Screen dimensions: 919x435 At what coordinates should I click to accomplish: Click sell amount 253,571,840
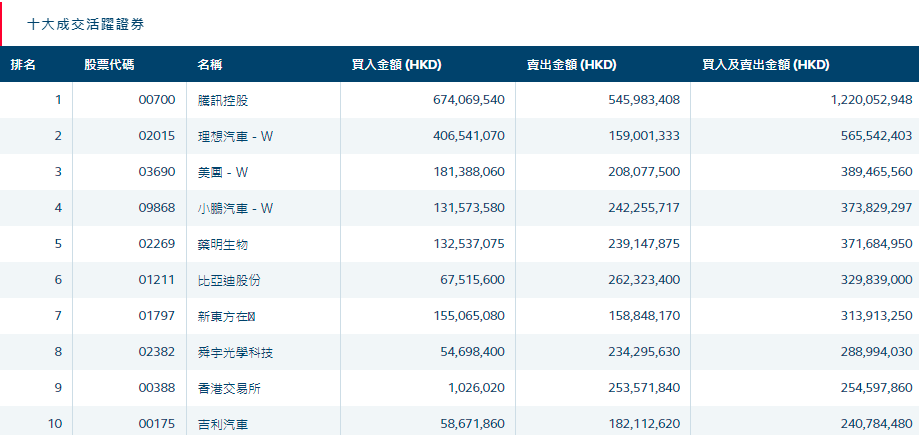point(644,388)
